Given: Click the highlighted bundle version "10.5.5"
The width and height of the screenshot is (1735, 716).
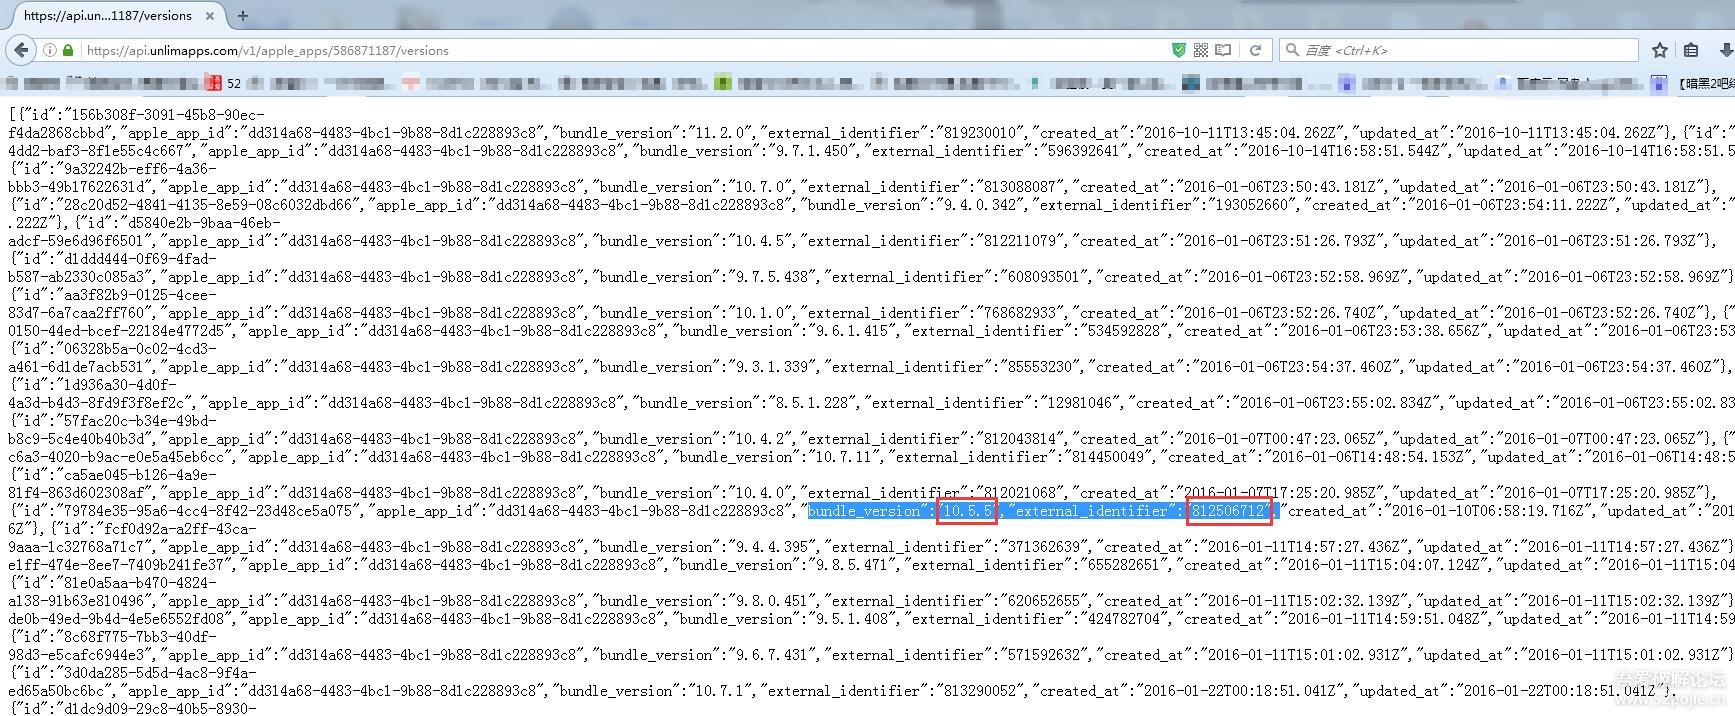Looking at the screenshot, I should (x=967, y=511).
